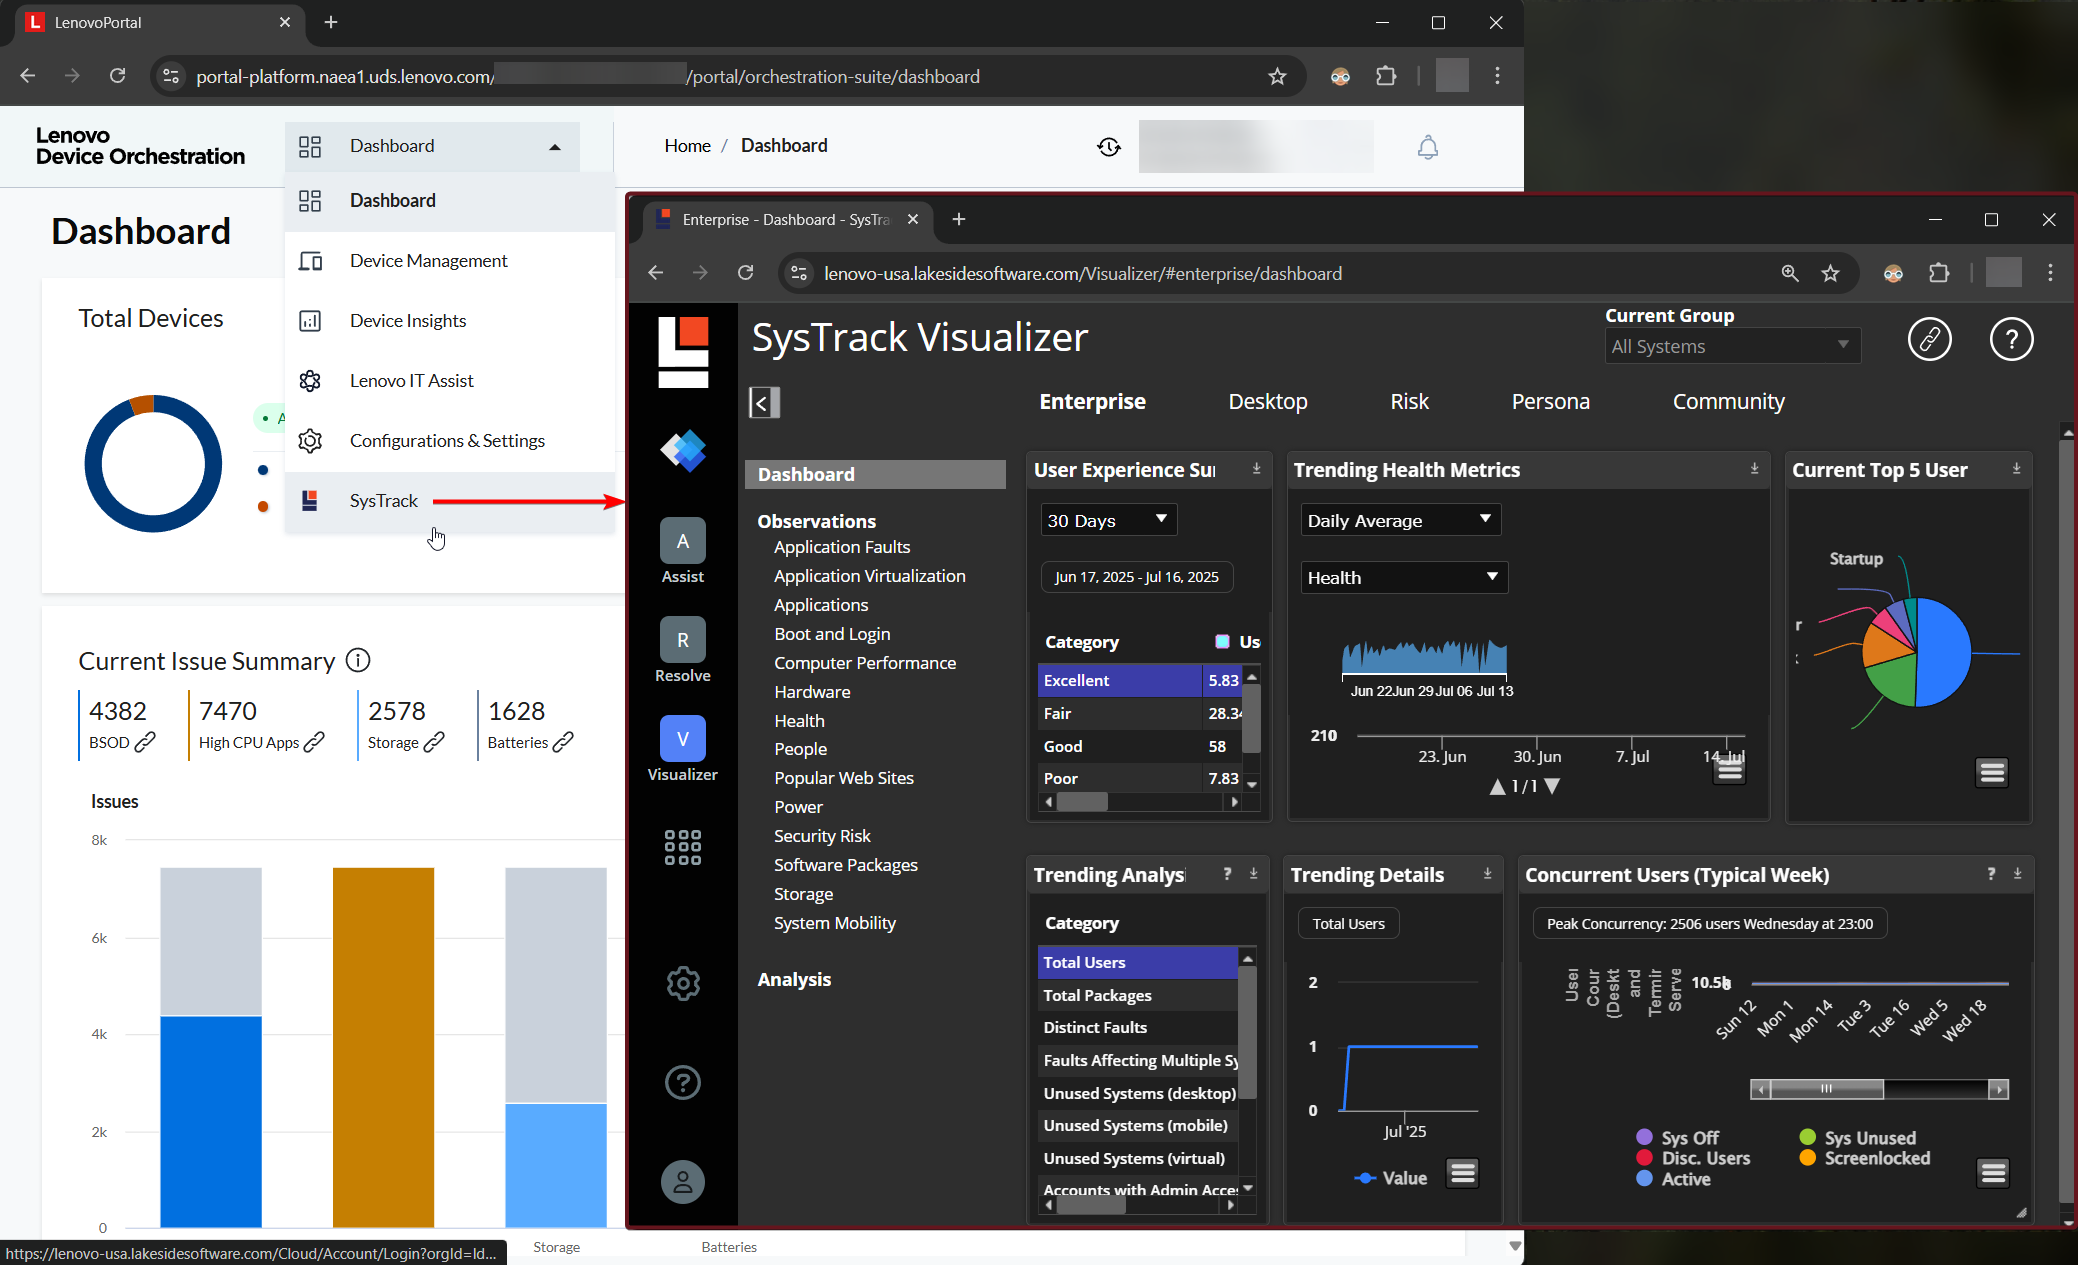This screenshot has width=2078, height=1265.
Task: Open chart menu in Concurrent Users panel
Action: click(1993, 1173)
